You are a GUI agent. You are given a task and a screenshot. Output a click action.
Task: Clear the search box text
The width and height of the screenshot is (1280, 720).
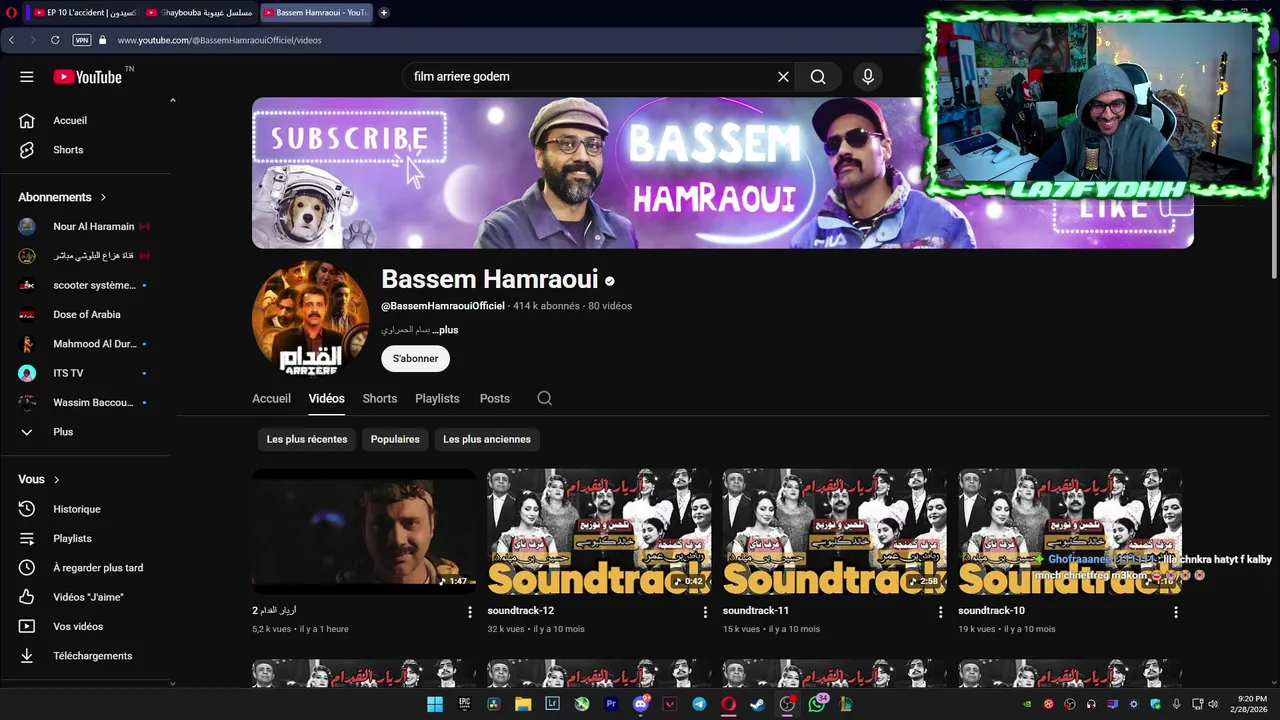(x=783, y=77)
